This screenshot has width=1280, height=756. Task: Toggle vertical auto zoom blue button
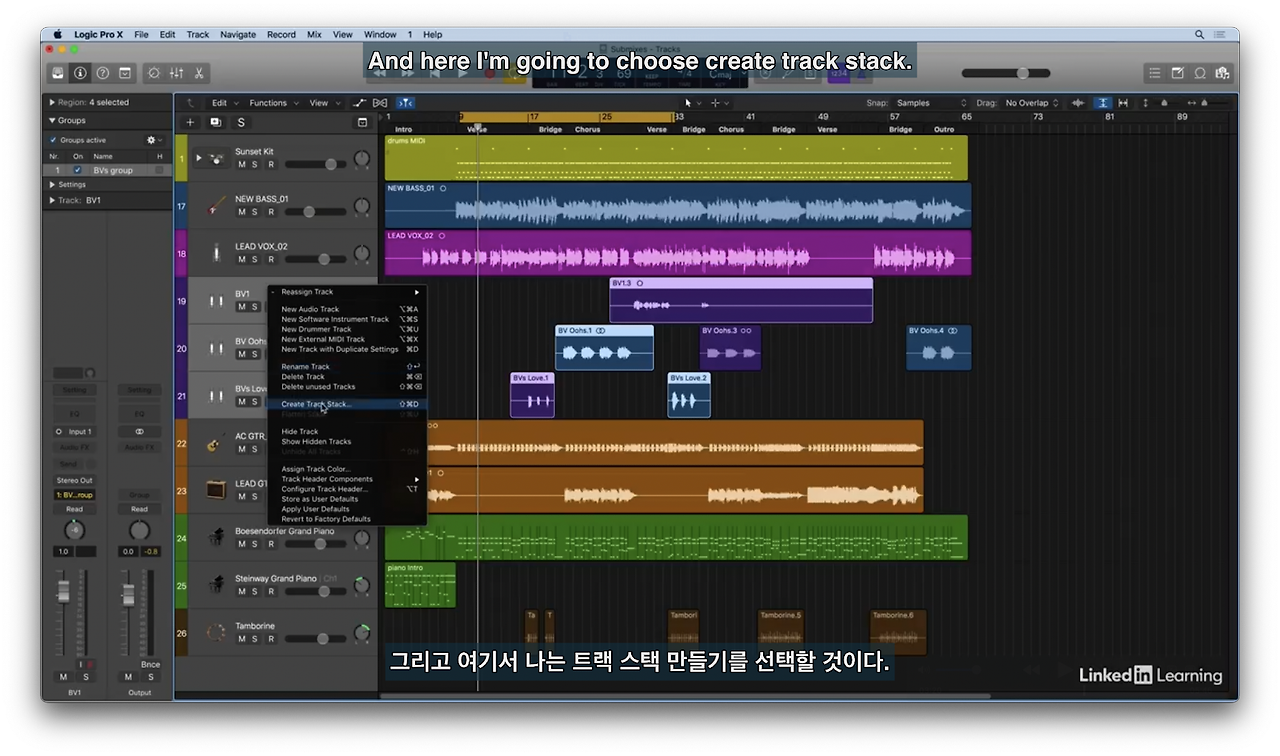point(1103,103)
